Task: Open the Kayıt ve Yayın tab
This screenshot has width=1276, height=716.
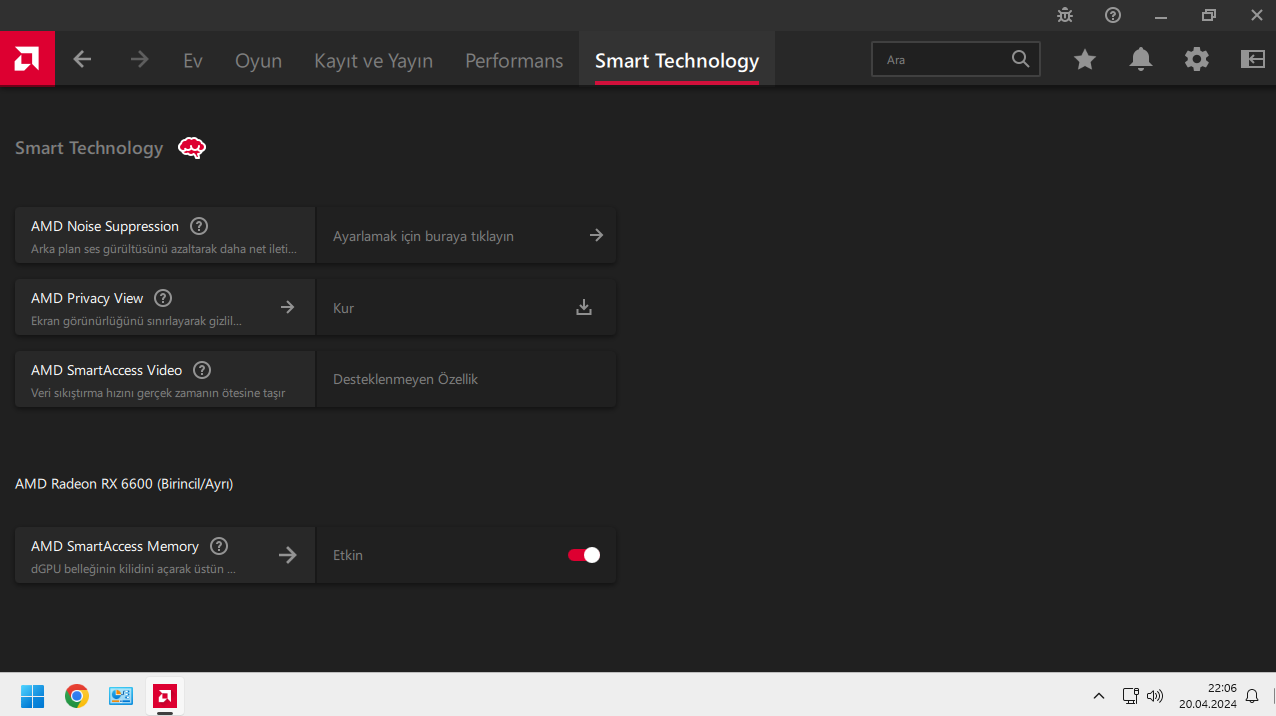Action: (x=373, y=60)
